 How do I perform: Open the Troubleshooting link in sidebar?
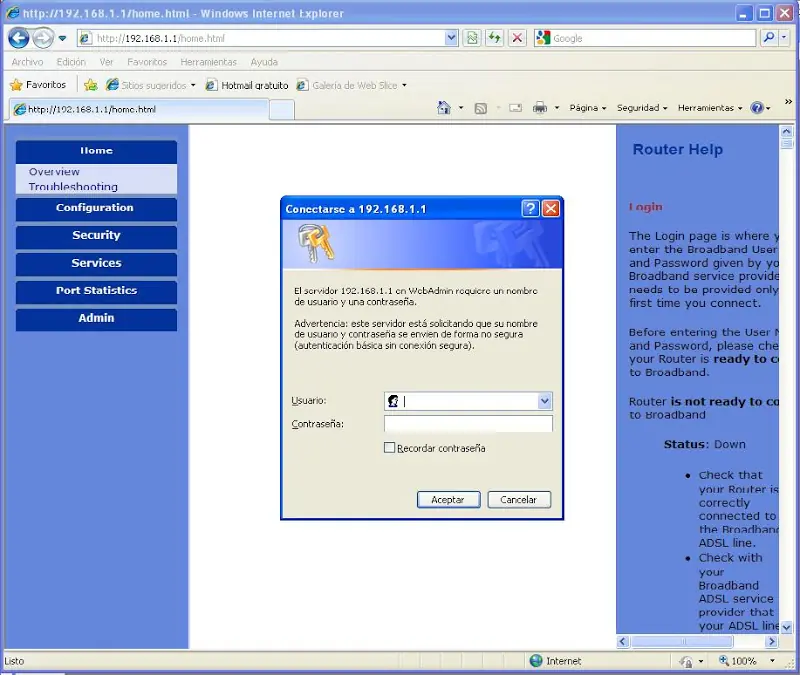click(73, 186)
